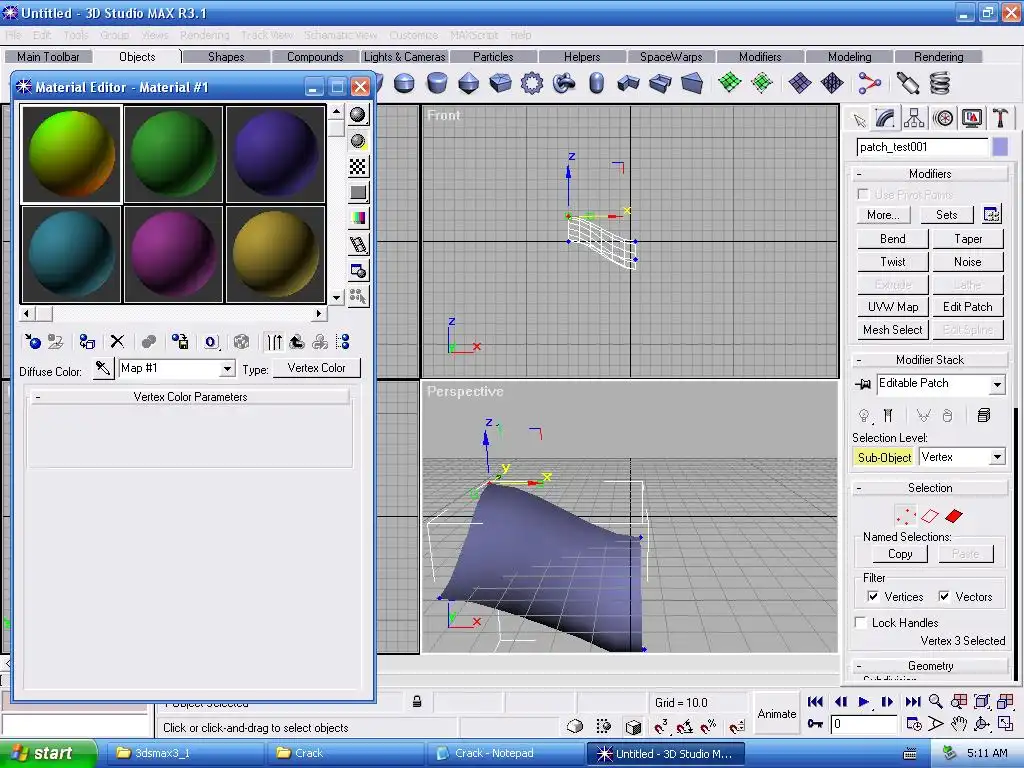Click the Arc Rotate viewport control
This screenshot has height=768, width=1024.
(x=982, y=724)
